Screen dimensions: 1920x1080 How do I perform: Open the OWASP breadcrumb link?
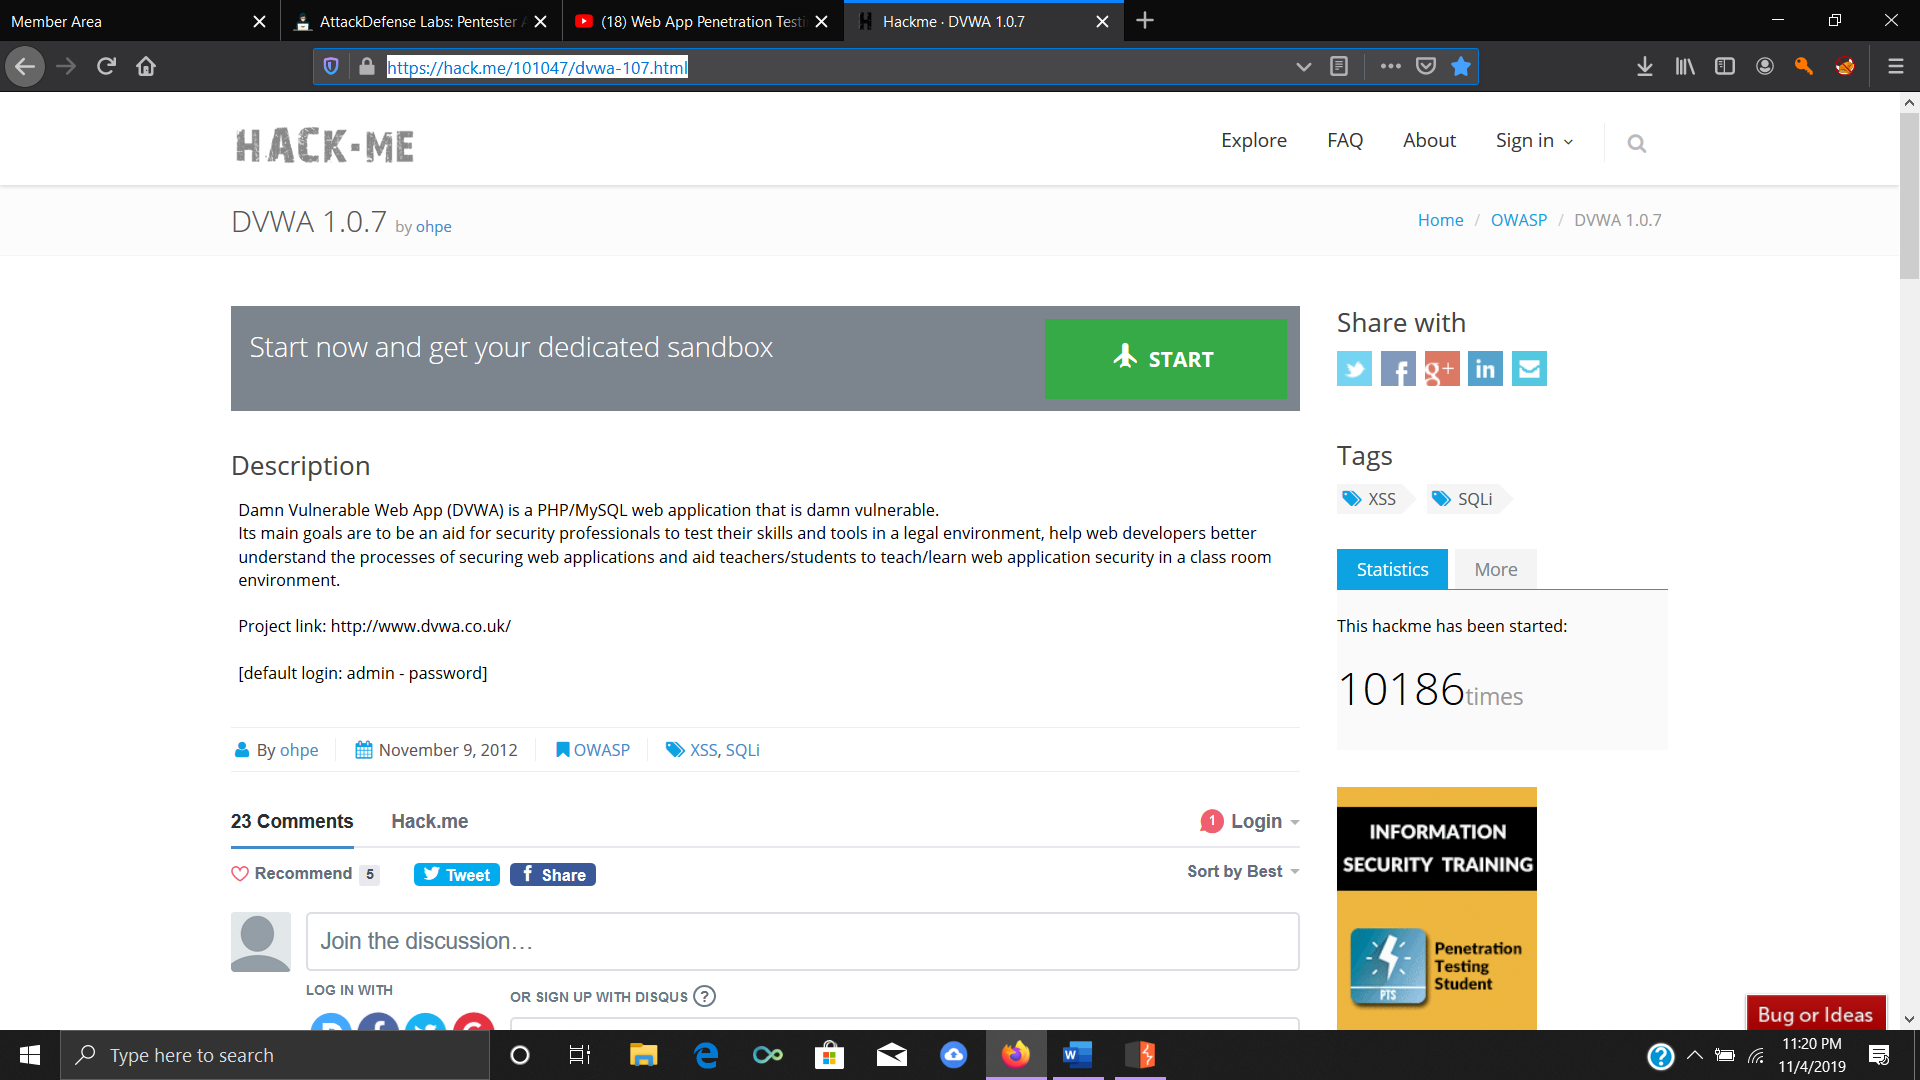(1518, 220)
